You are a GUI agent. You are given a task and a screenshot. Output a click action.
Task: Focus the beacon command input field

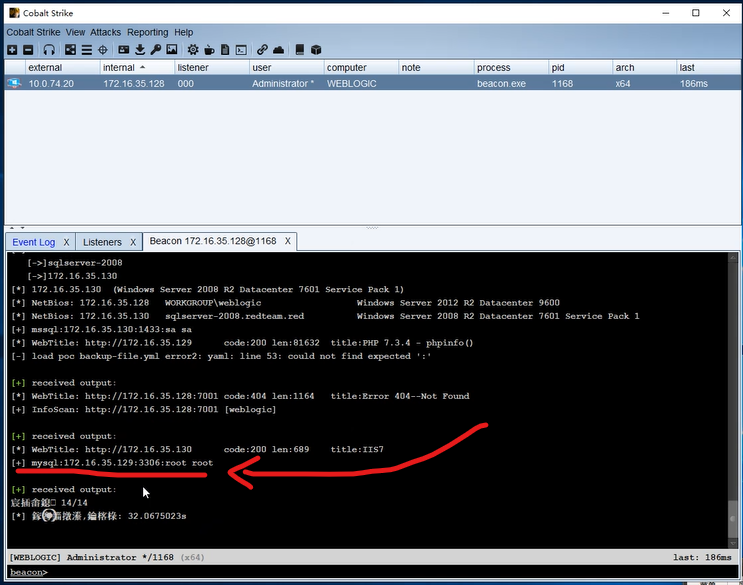[391, 572]
